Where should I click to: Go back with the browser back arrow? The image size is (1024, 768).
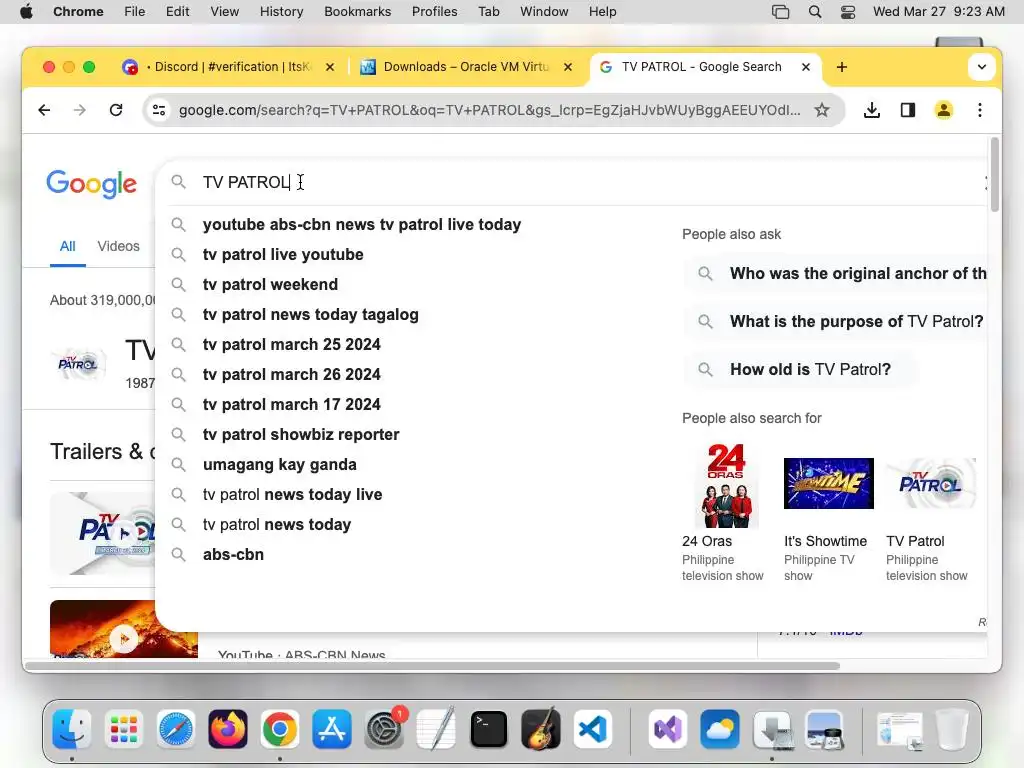click(44, 110)
